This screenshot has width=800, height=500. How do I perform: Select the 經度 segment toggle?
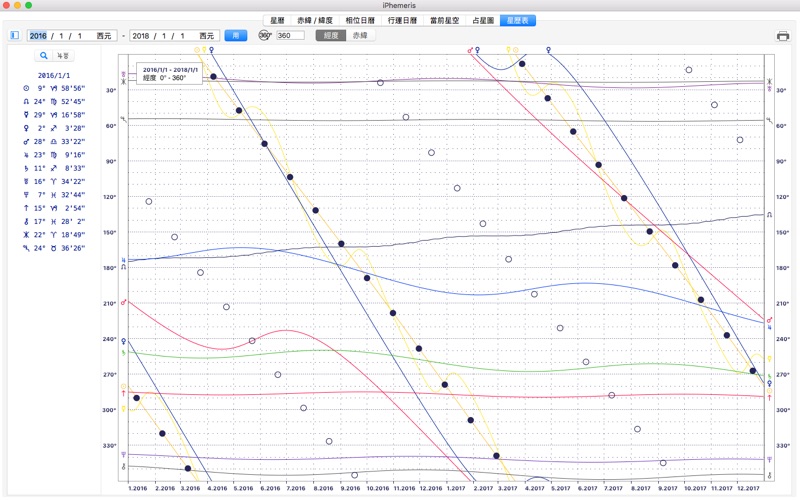331,36
